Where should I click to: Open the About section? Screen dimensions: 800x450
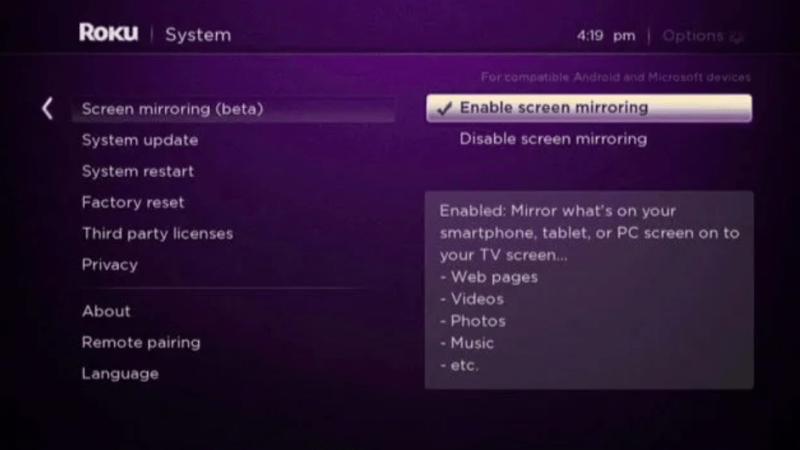[106, 311]
